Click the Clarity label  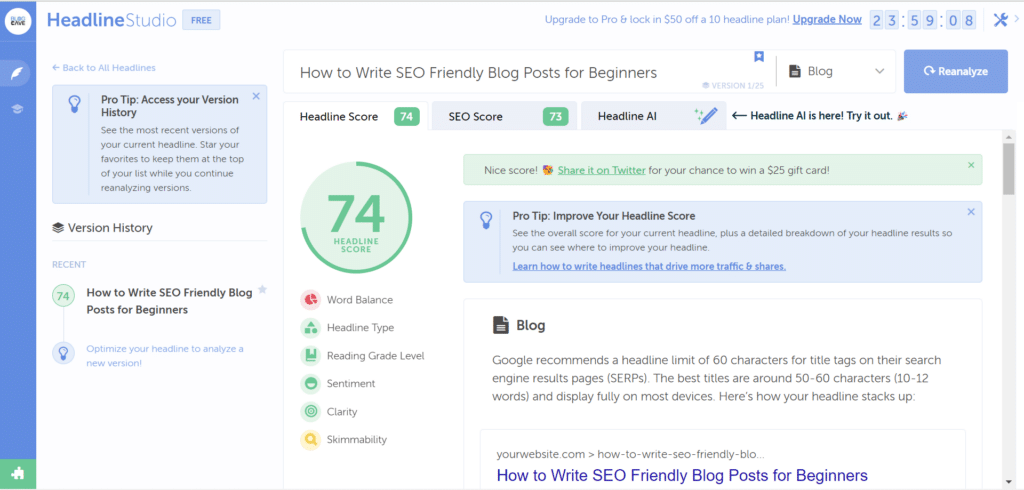point(342,412)
